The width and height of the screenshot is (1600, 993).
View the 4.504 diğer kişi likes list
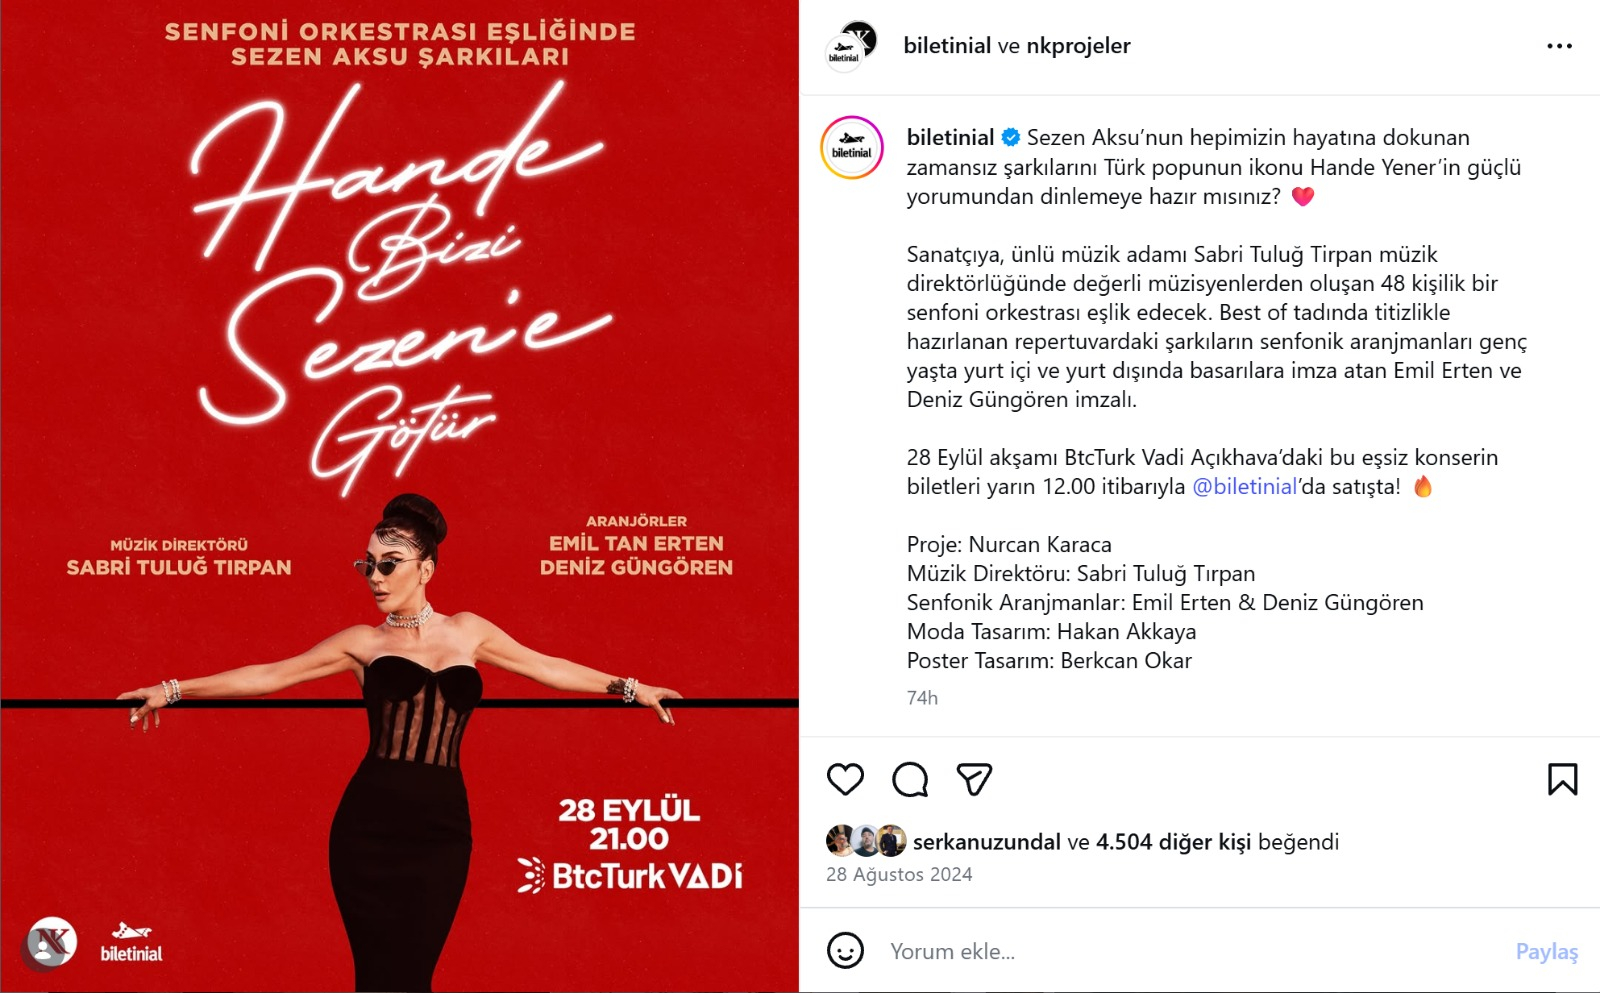pos(1173,842)
